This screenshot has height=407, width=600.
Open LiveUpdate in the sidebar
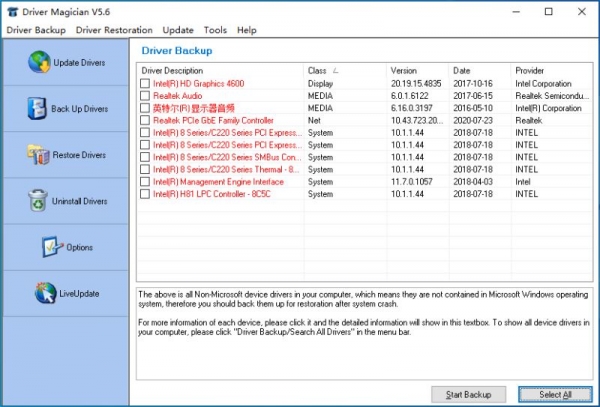[66, 294]
